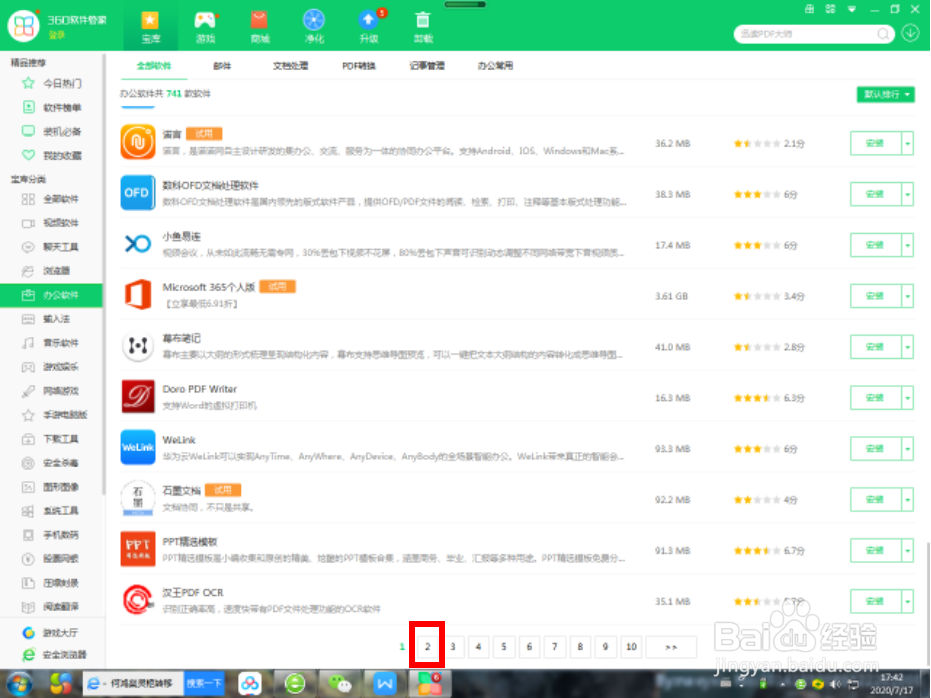The width and height of the screenshot is (931, 698).
Task: Open the 宝库 section in the top bar
Action: [150, 27]
